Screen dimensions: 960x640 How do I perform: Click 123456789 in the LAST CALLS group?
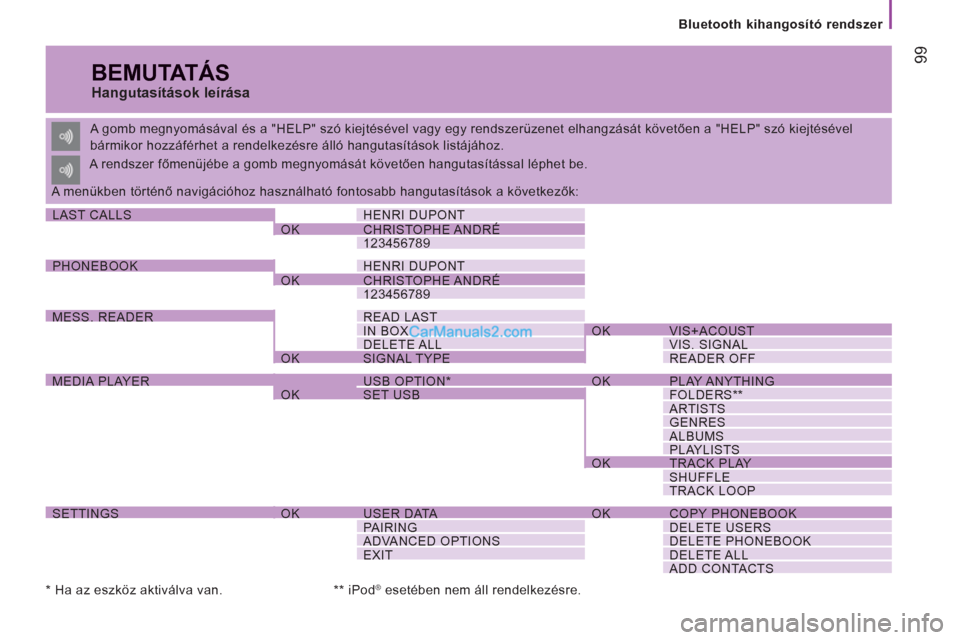coord(470,243)
